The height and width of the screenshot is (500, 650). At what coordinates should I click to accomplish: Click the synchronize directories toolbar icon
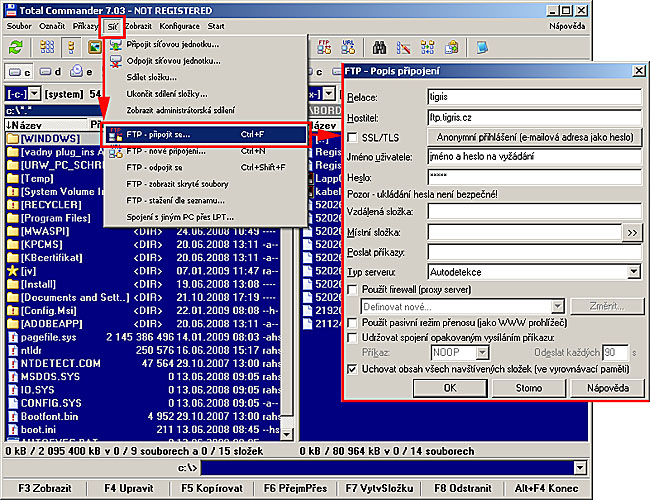(x=427, y=47)
